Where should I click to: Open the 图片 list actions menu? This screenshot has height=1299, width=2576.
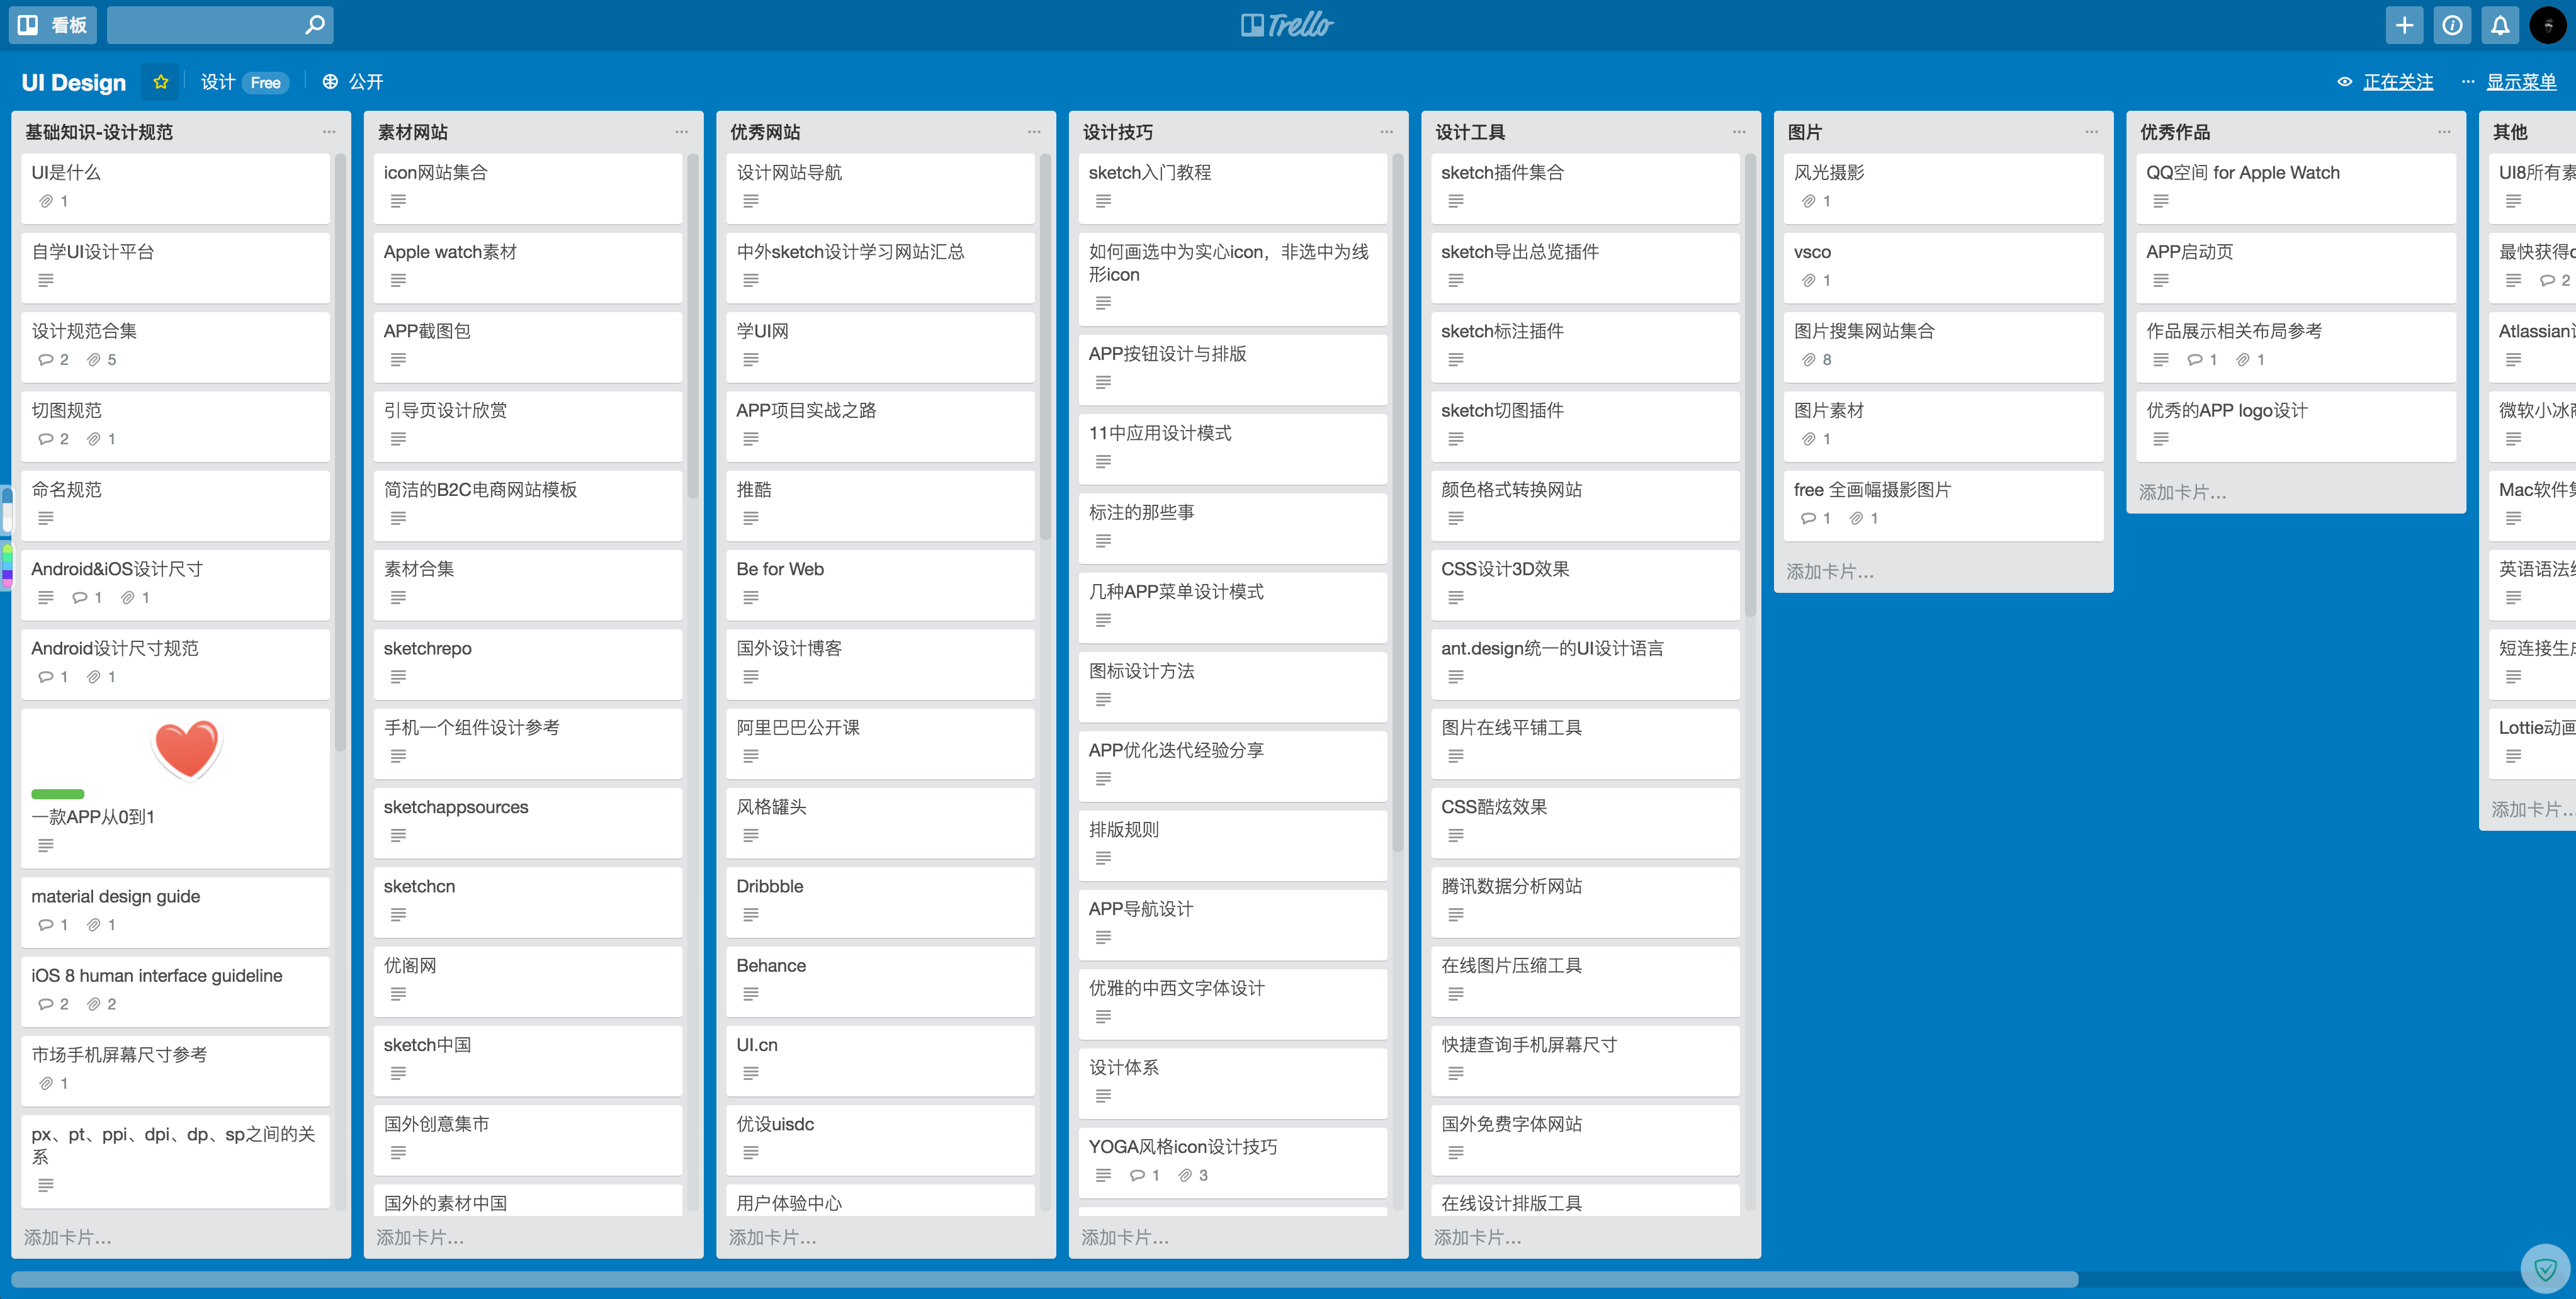pyautogui.click(x=2091, y=132)
